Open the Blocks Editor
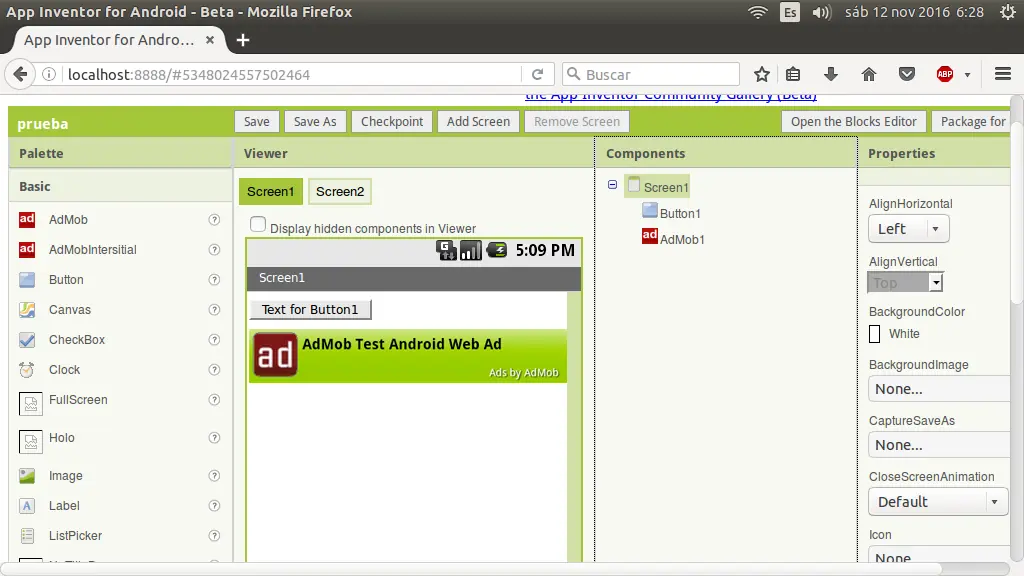1024x576 pixels. point(854,121)
